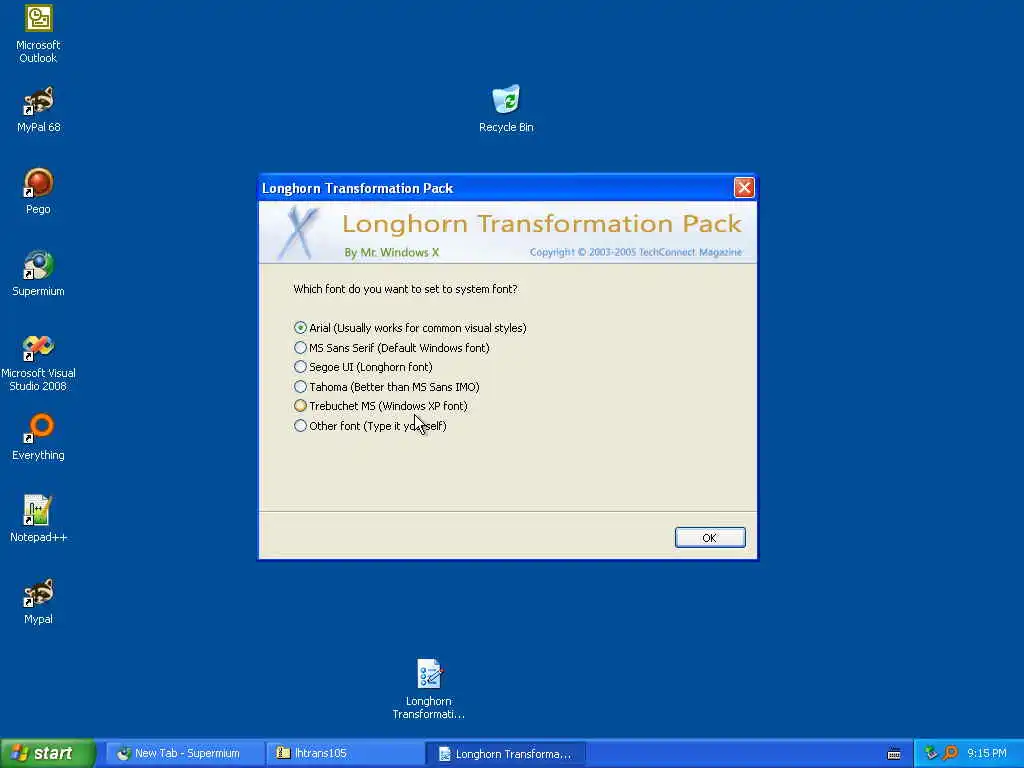Viewport: 1024px width, 768px height.
Task: Select the Notepad++ desktop shortcut
Action: (x=38, y=519)
